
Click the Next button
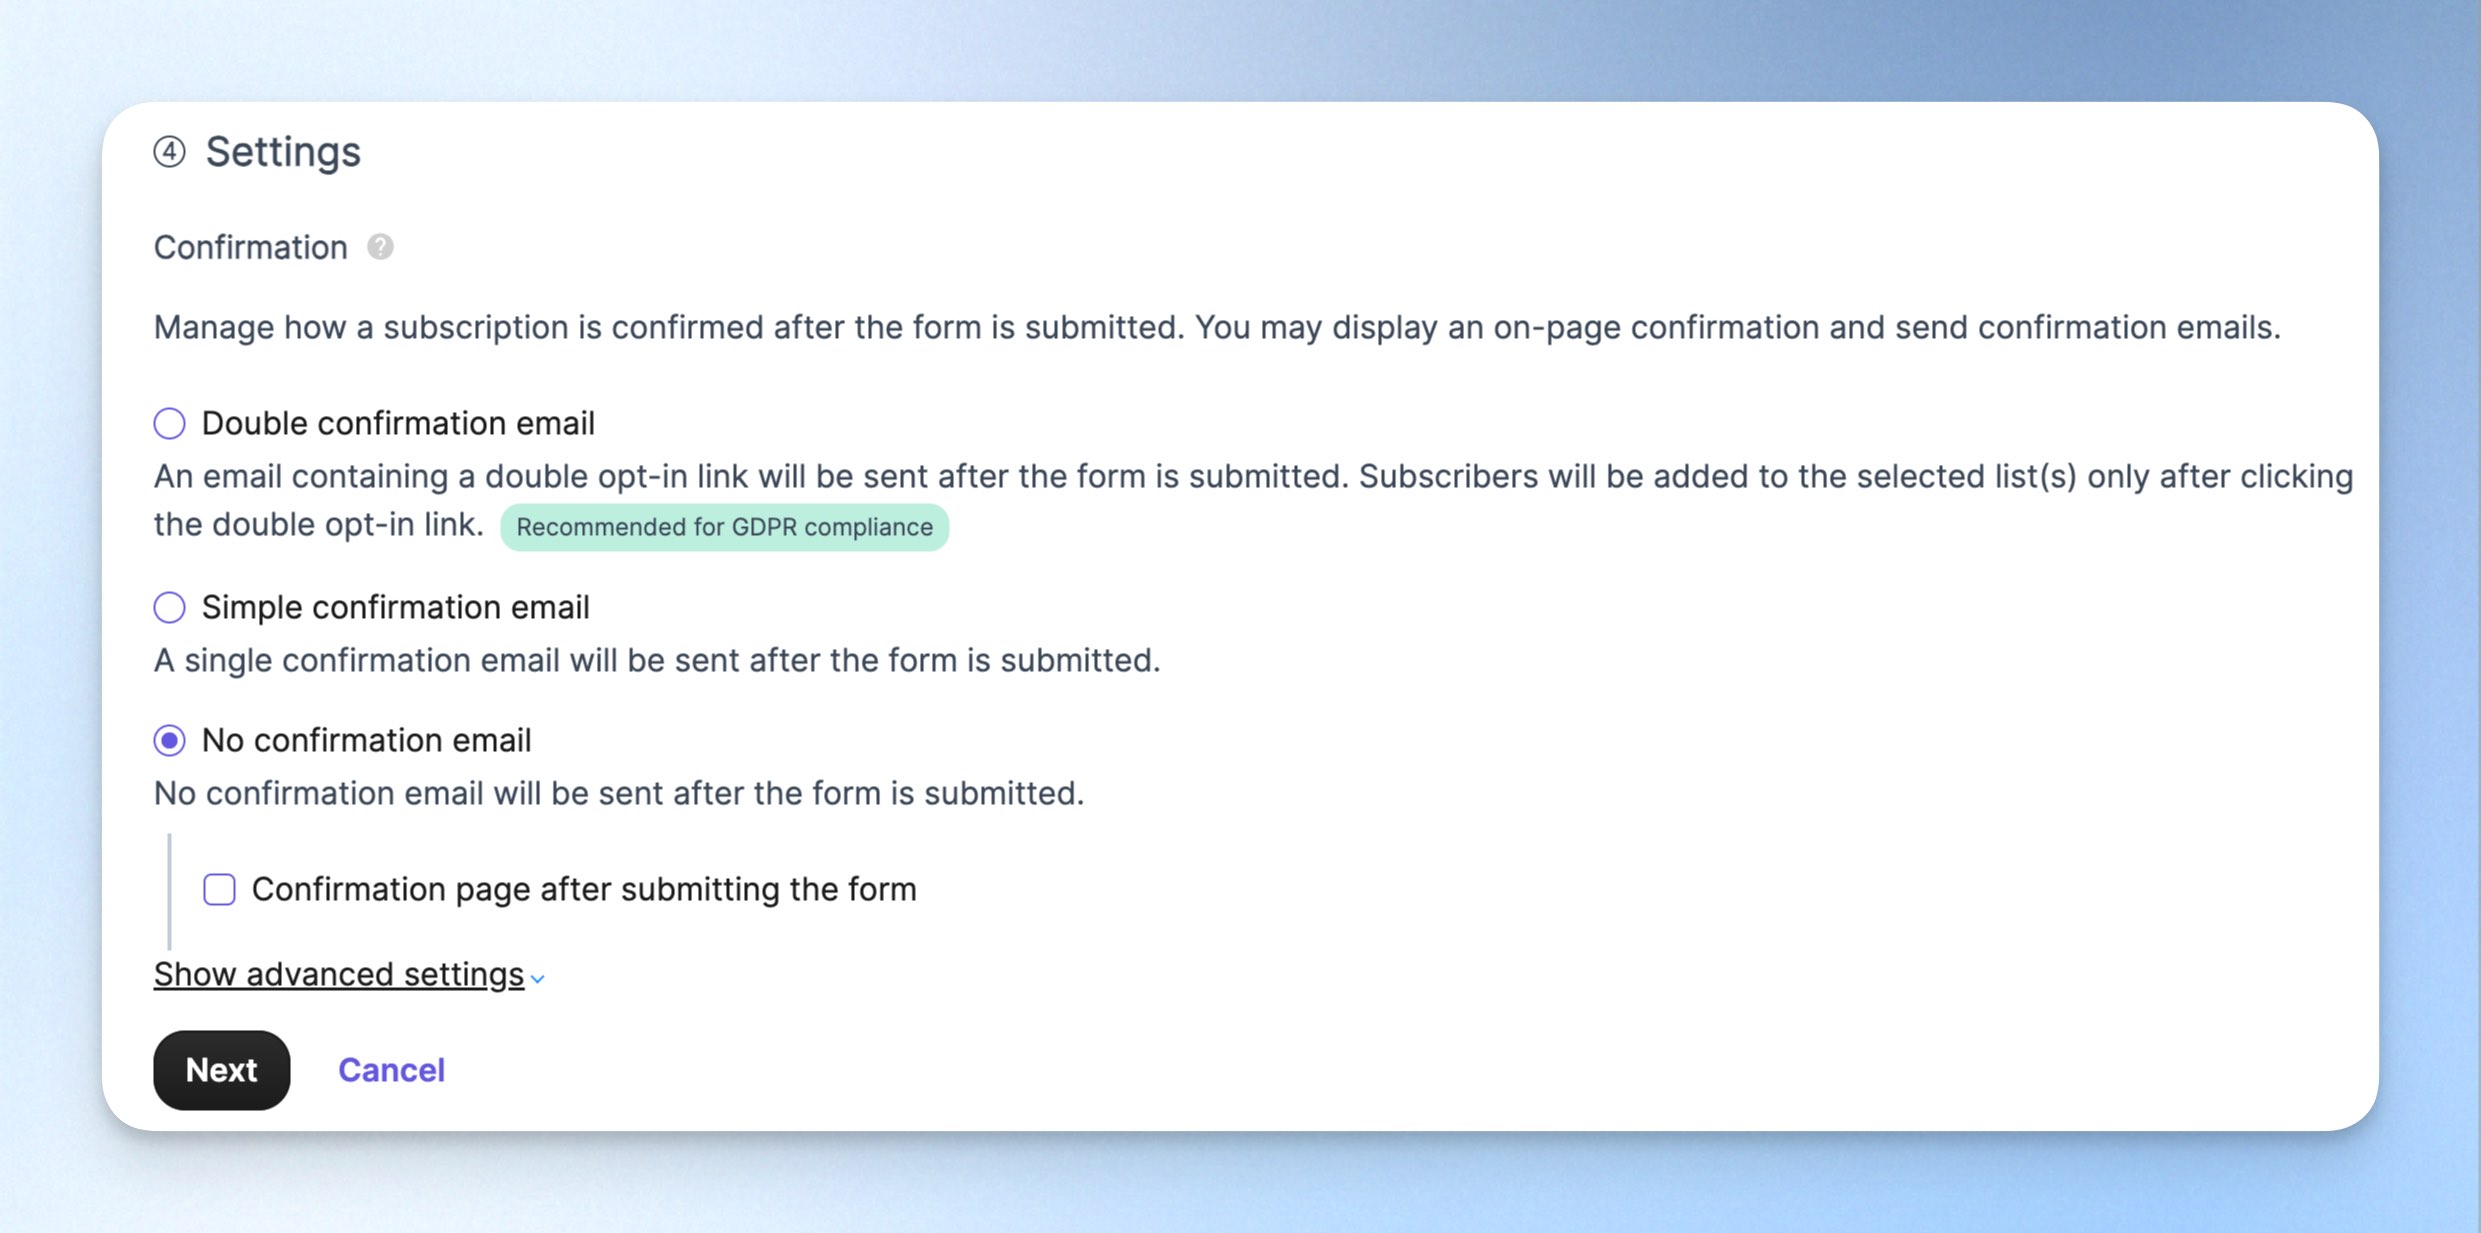(x=222, y=1070)
